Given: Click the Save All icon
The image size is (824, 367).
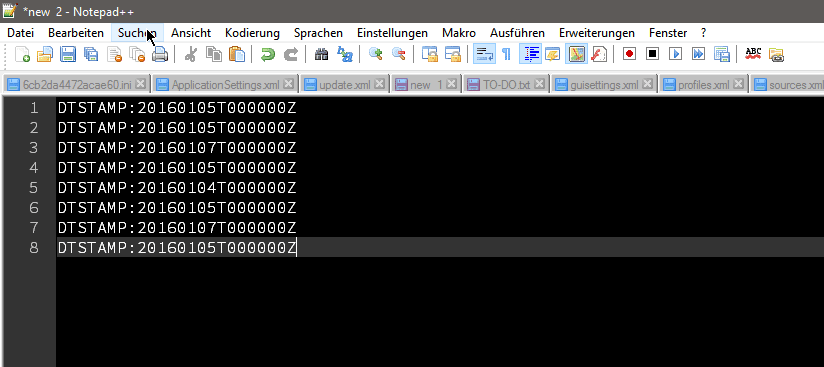Looking at the screenshot, I should (x=91, y=54).
